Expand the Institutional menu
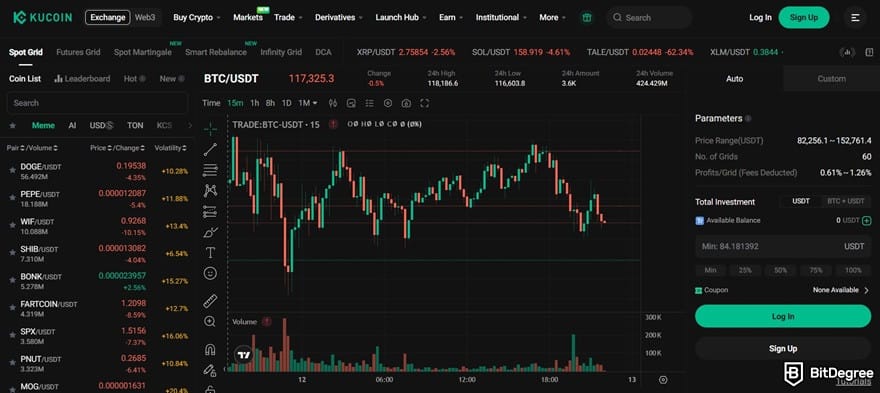Image resolution: width=880 pixels, height=393 pixels. point(501,17)
